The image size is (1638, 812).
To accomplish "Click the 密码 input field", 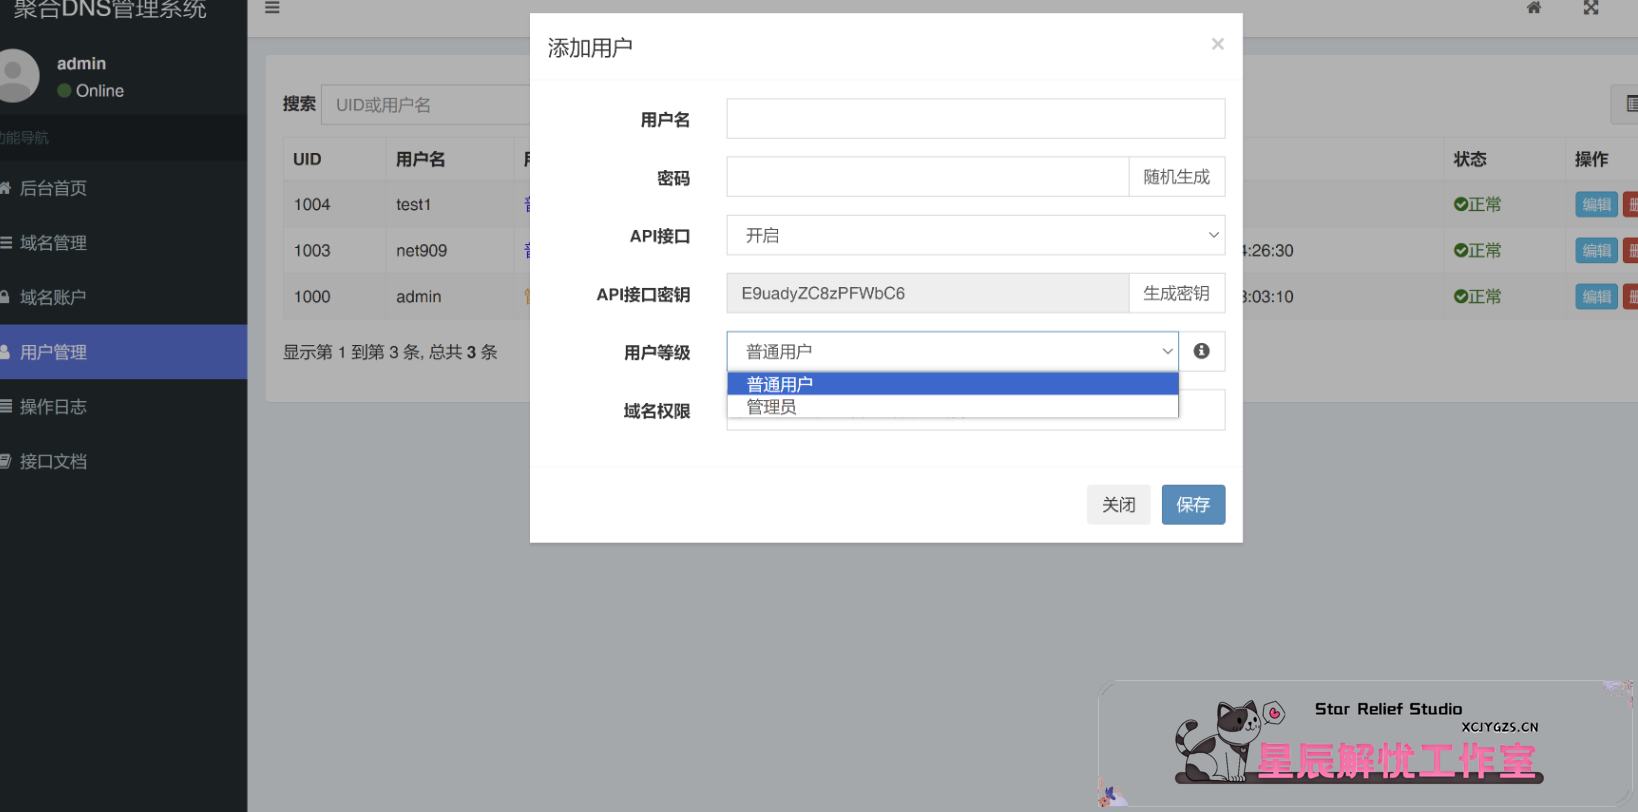I will tap(927, 177).
